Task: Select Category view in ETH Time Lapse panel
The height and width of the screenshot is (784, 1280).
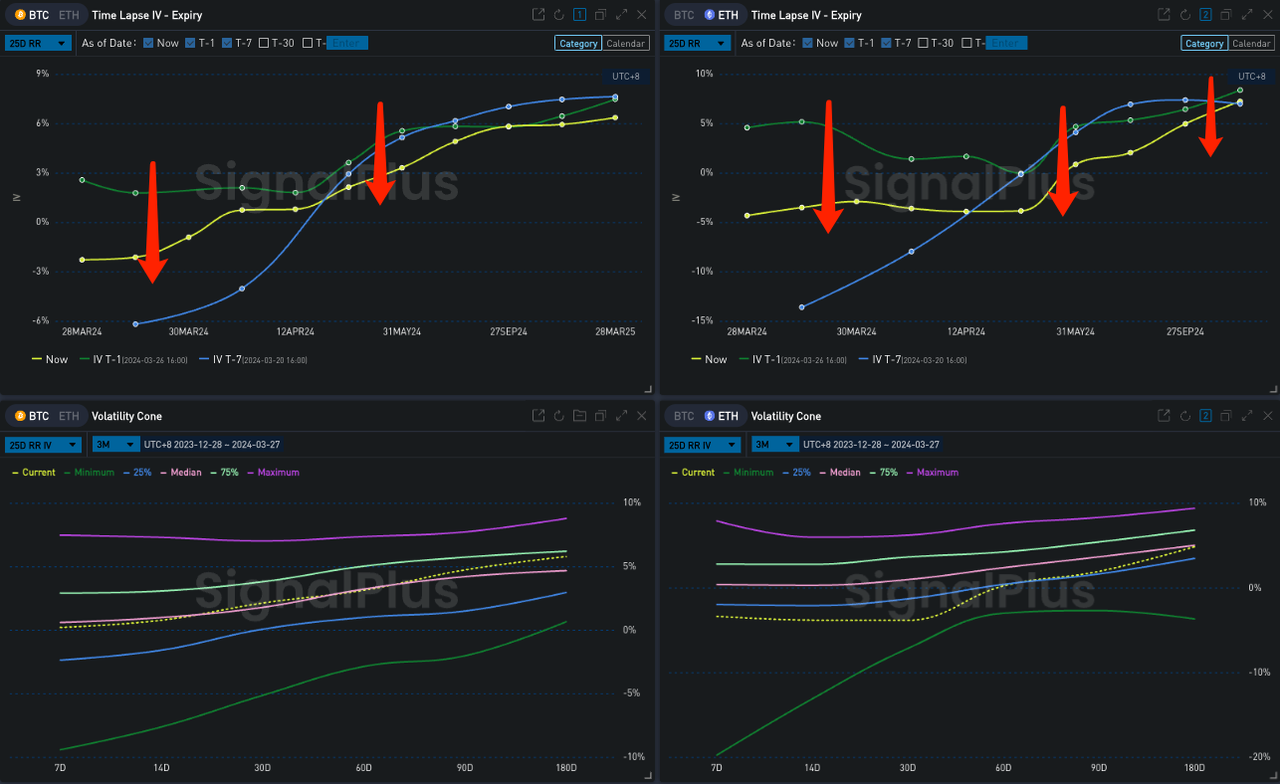Action: pyautogui.click(x=1204, y=43)
